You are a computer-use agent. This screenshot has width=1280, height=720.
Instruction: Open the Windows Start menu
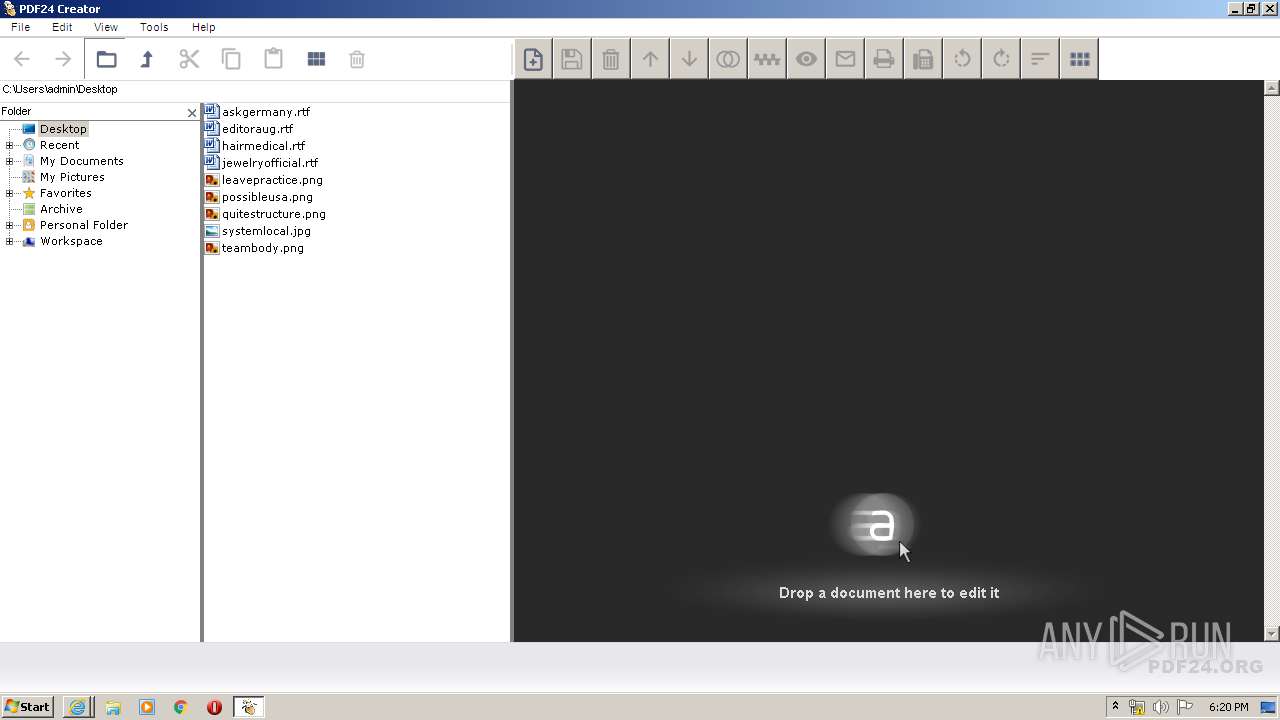click(x=28, y=707)
